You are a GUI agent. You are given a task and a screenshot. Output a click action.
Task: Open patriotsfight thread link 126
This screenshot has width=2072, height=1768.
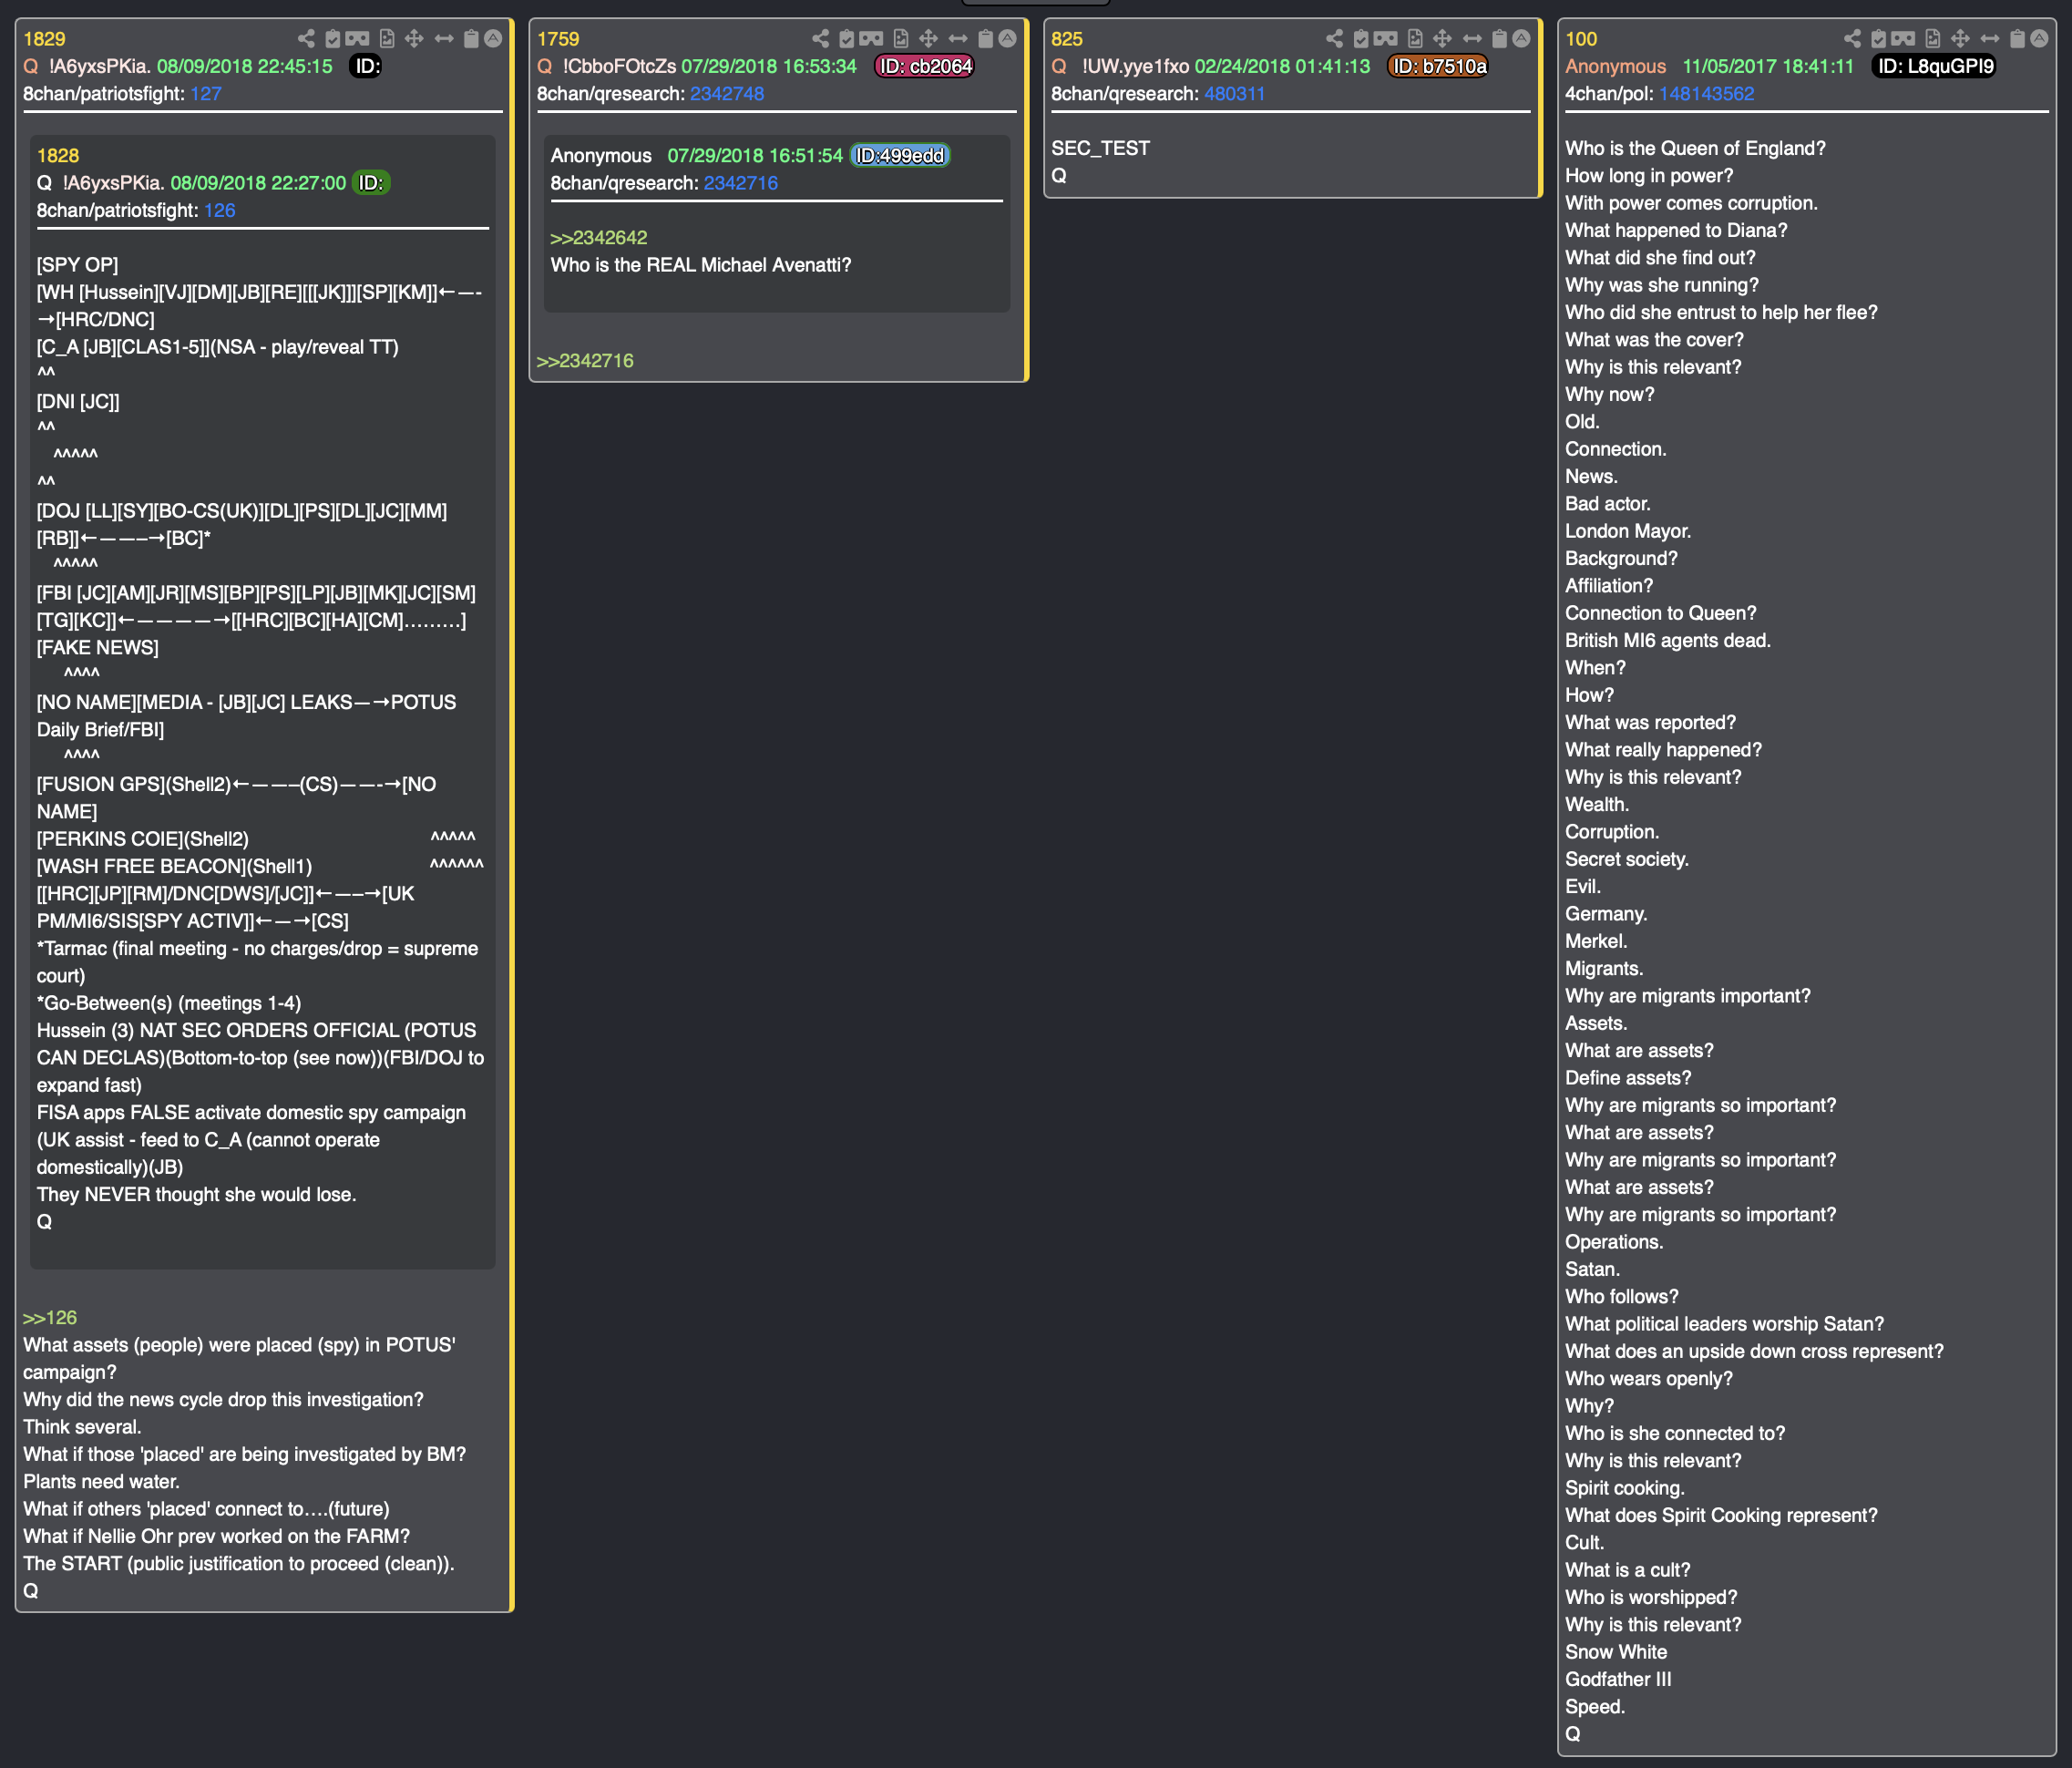coord(220,211)
